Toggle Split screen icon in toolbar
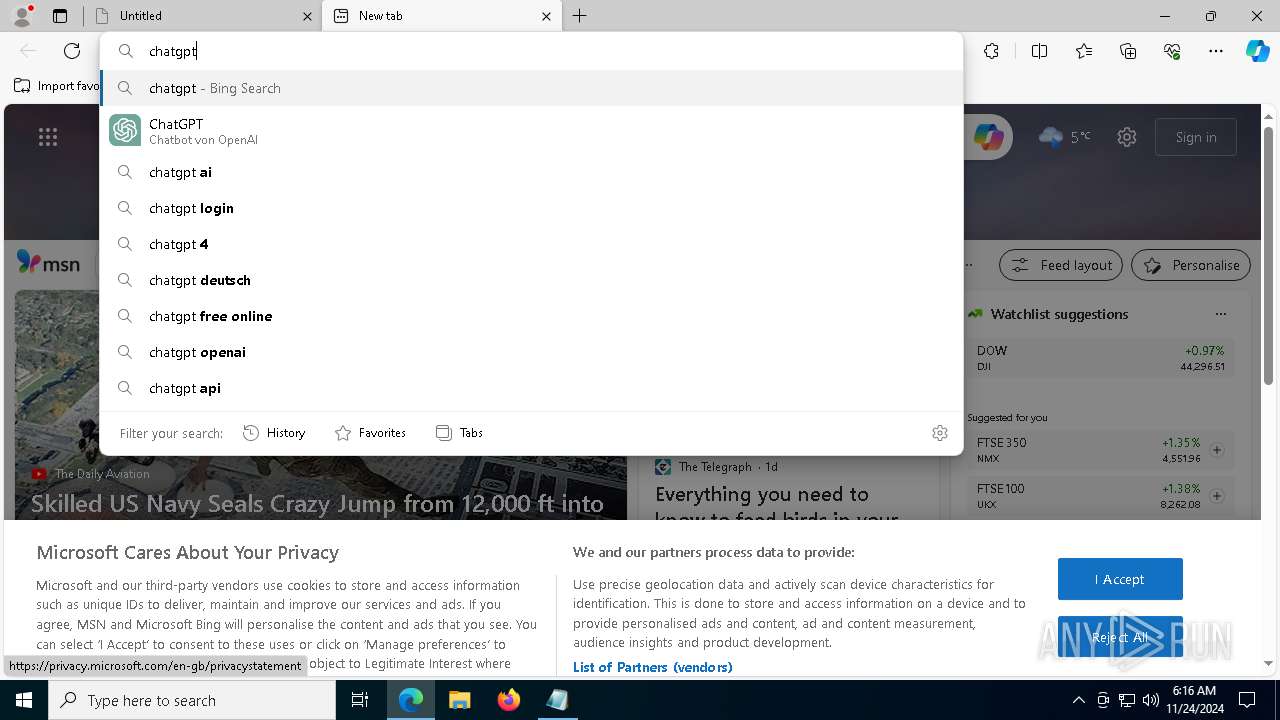The width and height of the screenshot is (1280, 720). click(x=1039, y=51)
